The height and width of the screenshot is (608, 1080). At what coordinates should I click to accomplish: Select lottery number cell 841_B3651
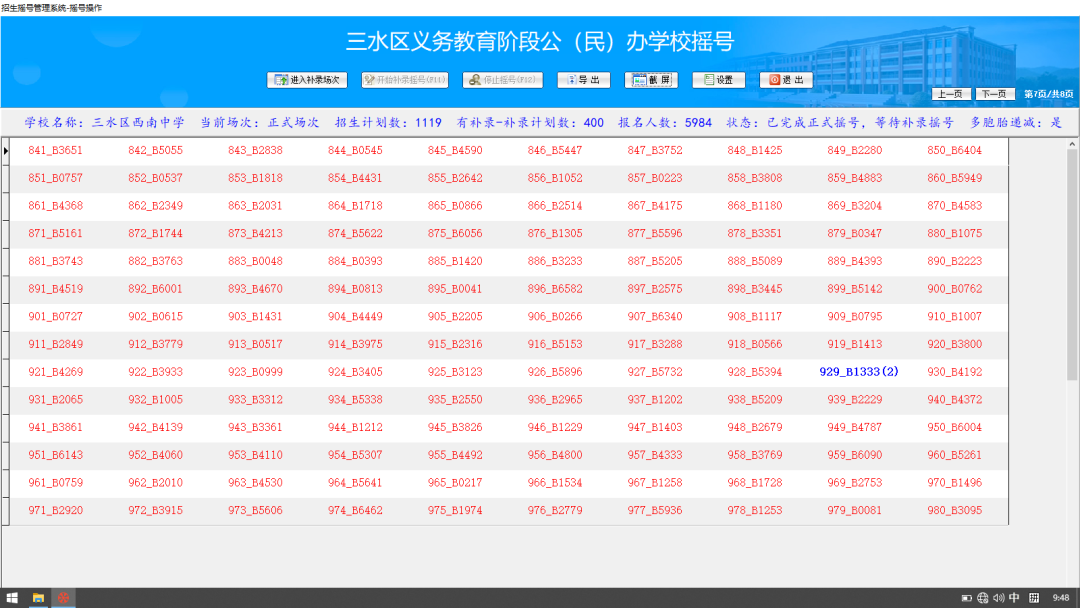(55, 150)
